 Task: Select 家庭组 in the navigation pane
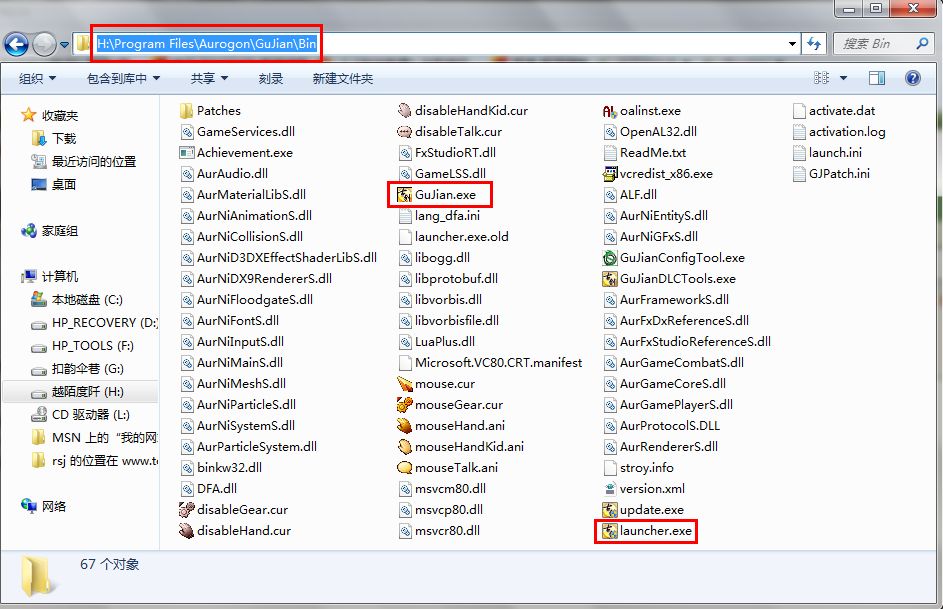click(x=60, y=231)
